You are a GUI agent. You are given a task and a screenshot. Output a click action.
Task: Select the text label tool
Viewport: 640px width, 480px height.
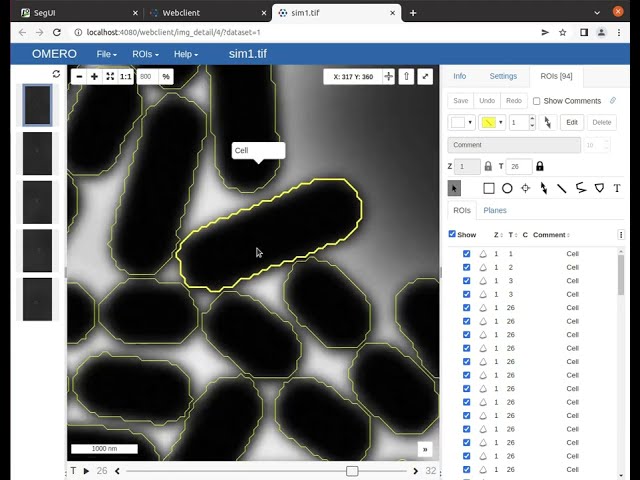click(x=617, y=188)
